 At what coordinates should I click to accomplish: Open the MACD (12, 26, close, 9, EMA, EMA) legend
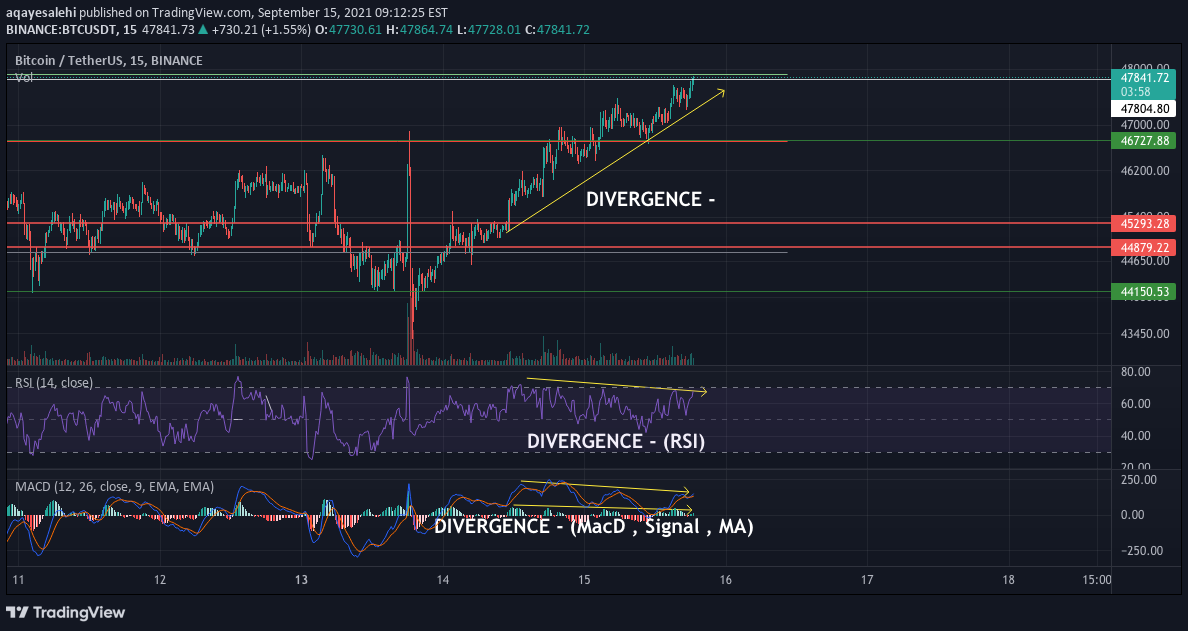pos(114,486)
